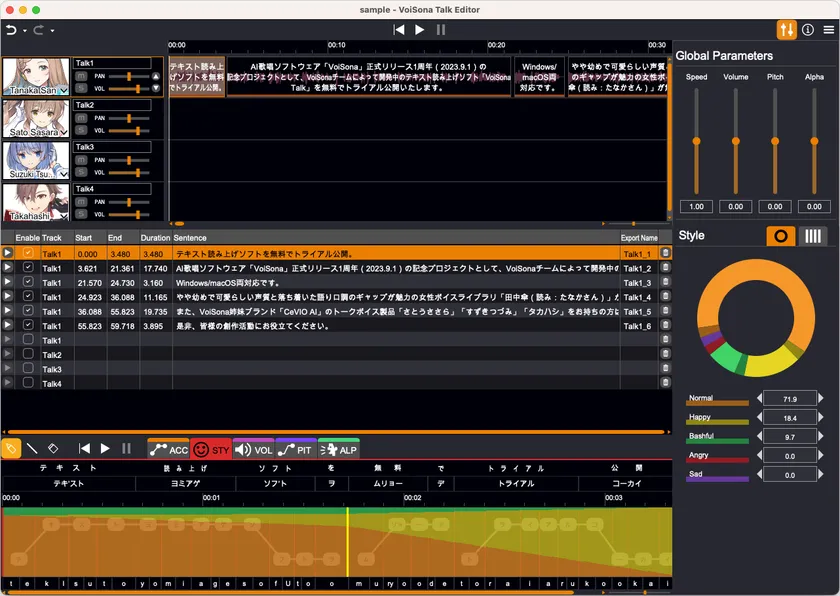
Task: Open Sato Sasara voice dropdown
Action: (64, 132)
